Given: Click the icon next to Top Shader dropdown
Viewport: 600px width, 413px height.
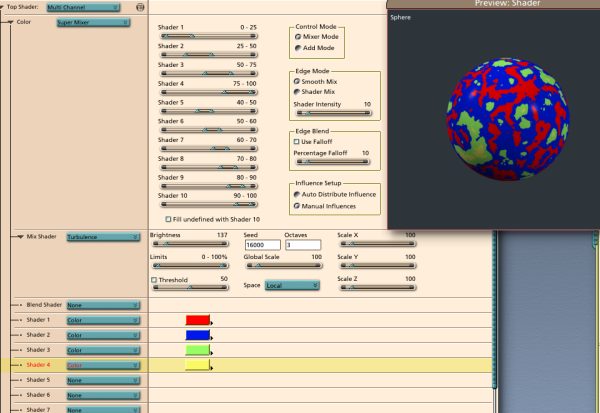Looking at the screenshot, I should (140, 6).
